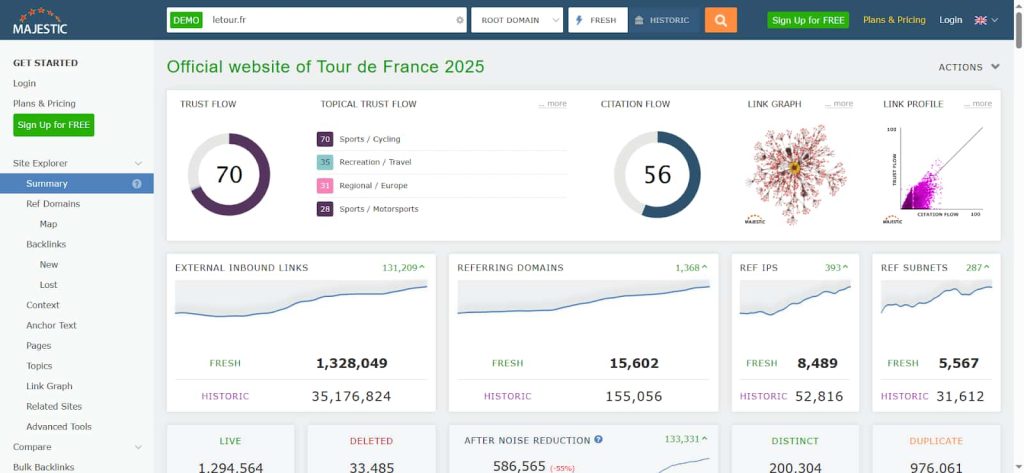Click the UK flag language icon
Image resolution: width=1024 pixels, height=473 pixels.
pos(980,20)
